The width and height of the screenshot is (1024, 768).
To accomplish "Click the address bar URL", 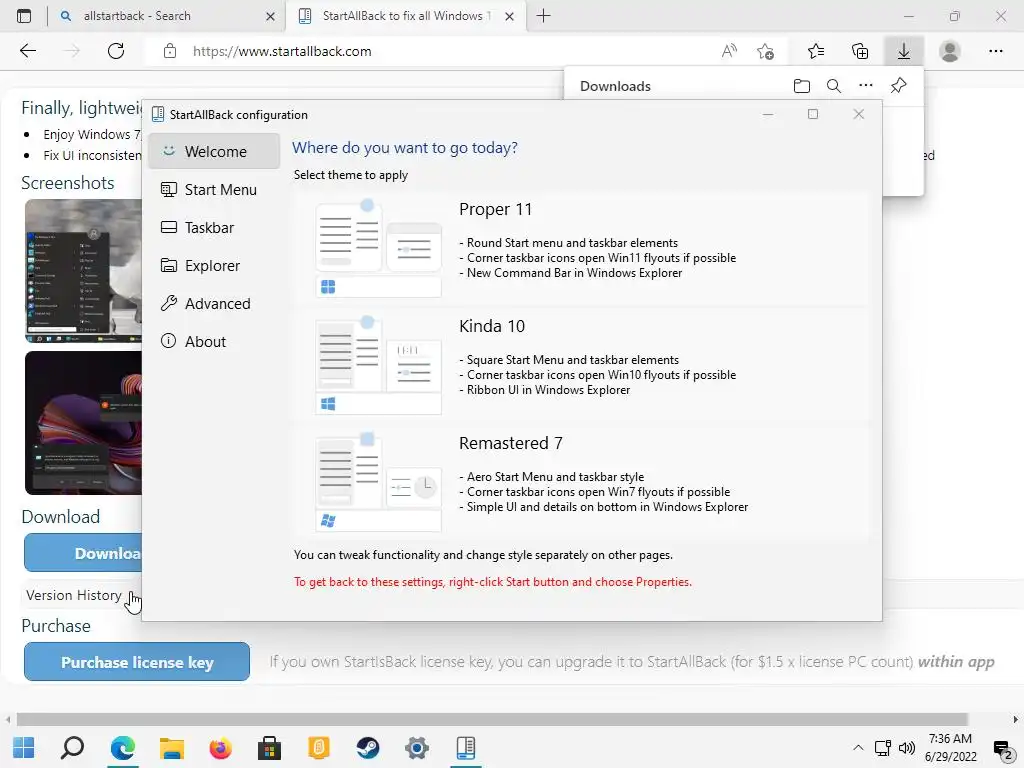I will point(282,51).
